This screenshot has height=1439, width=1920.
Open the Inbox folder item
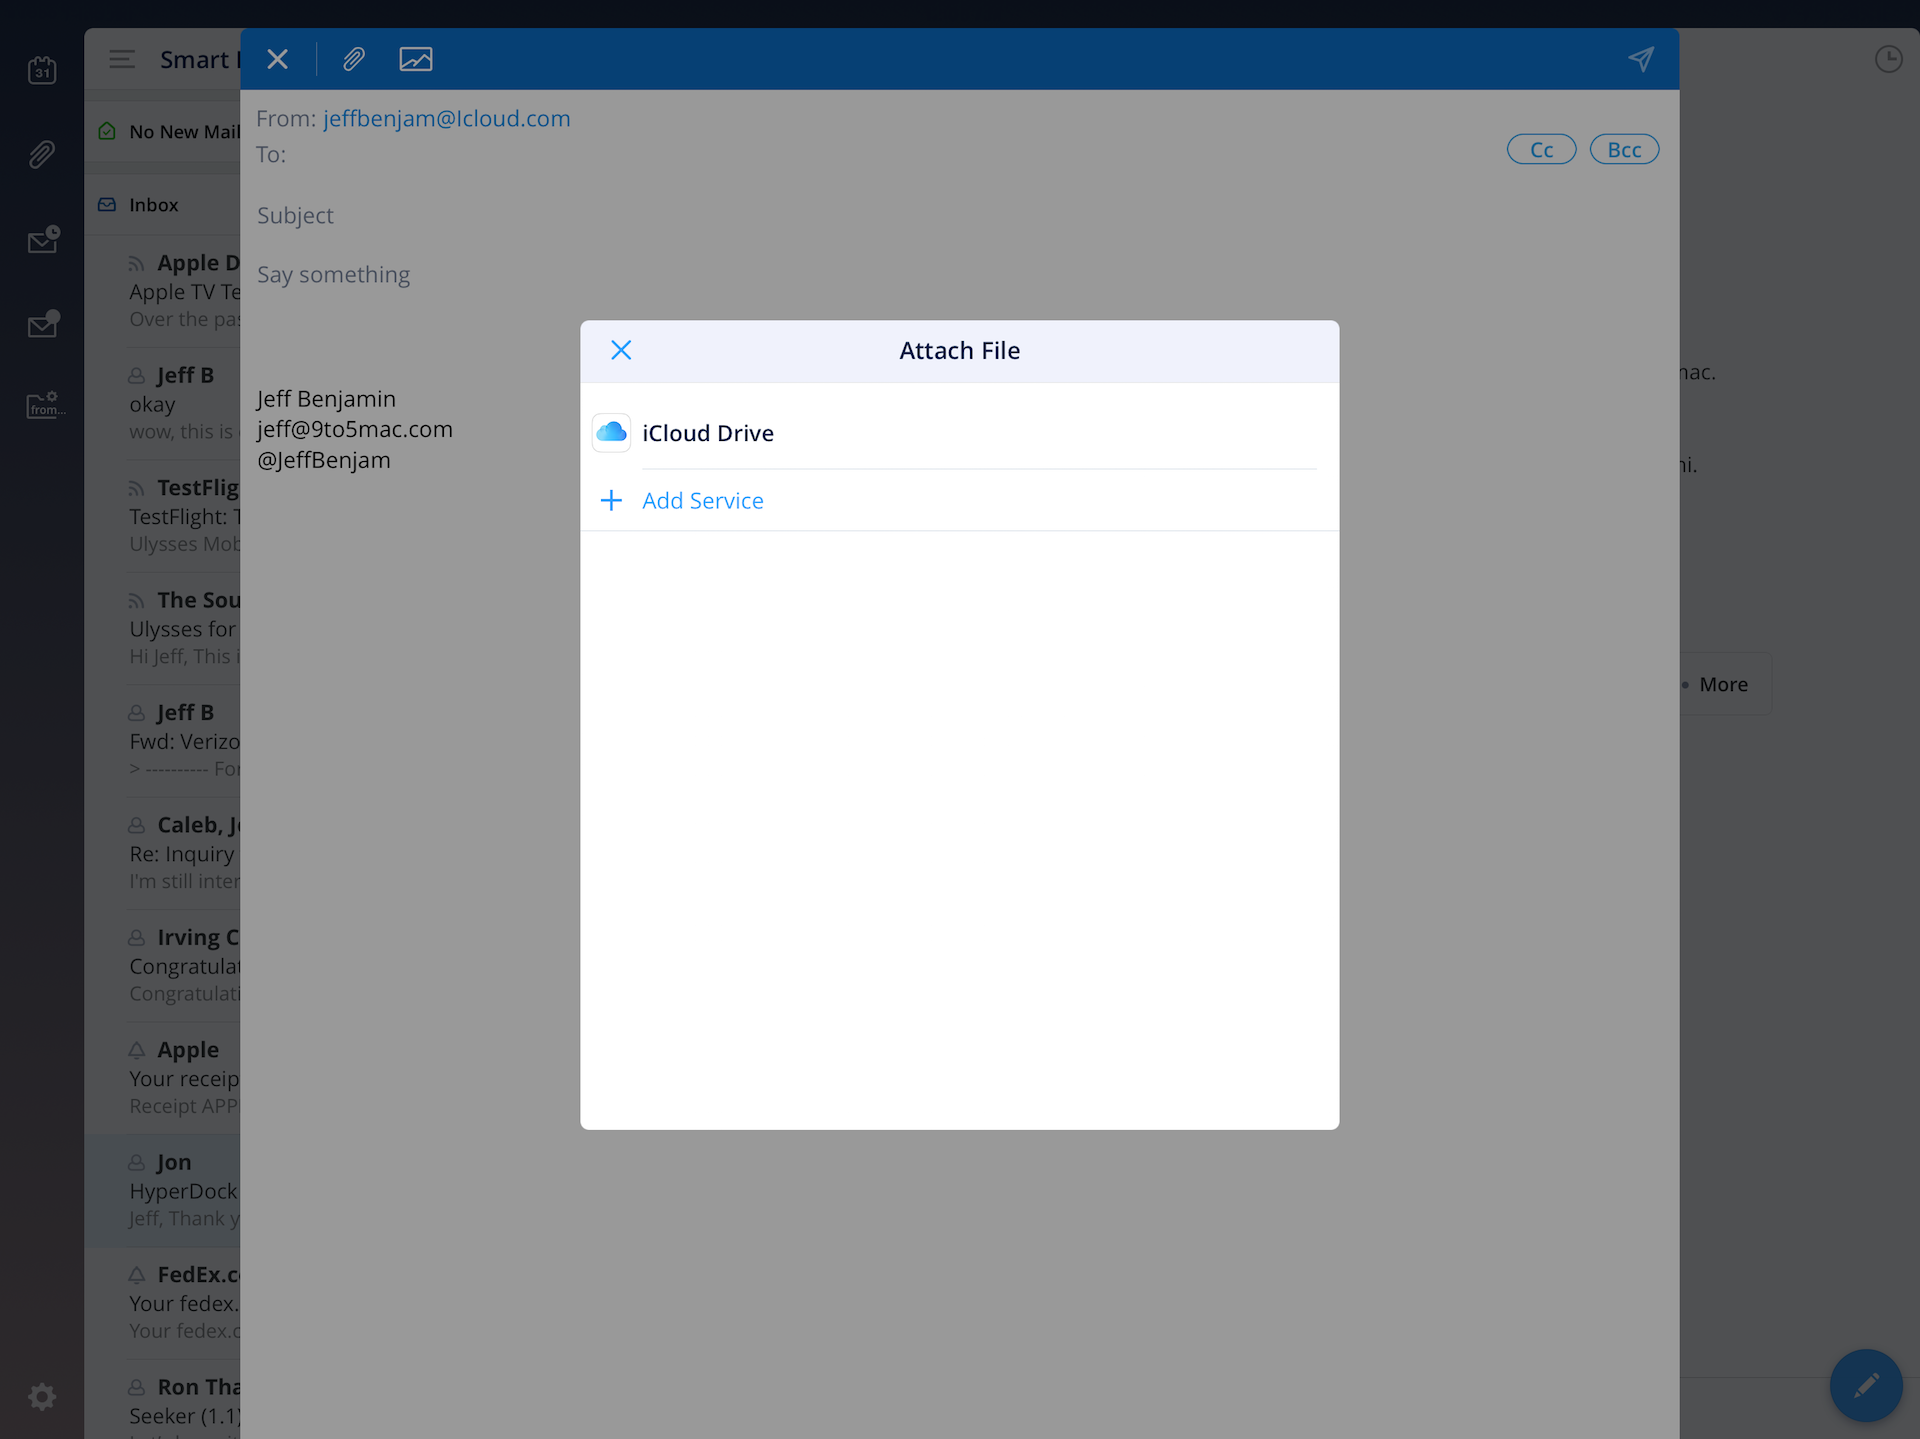[x=153, y=205]
